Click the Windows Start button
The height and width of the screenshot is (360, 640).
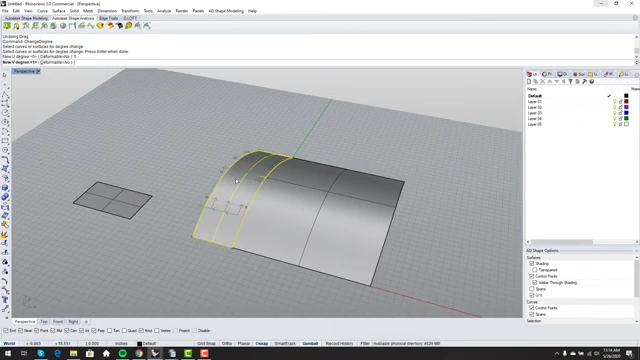pos(8,353)
